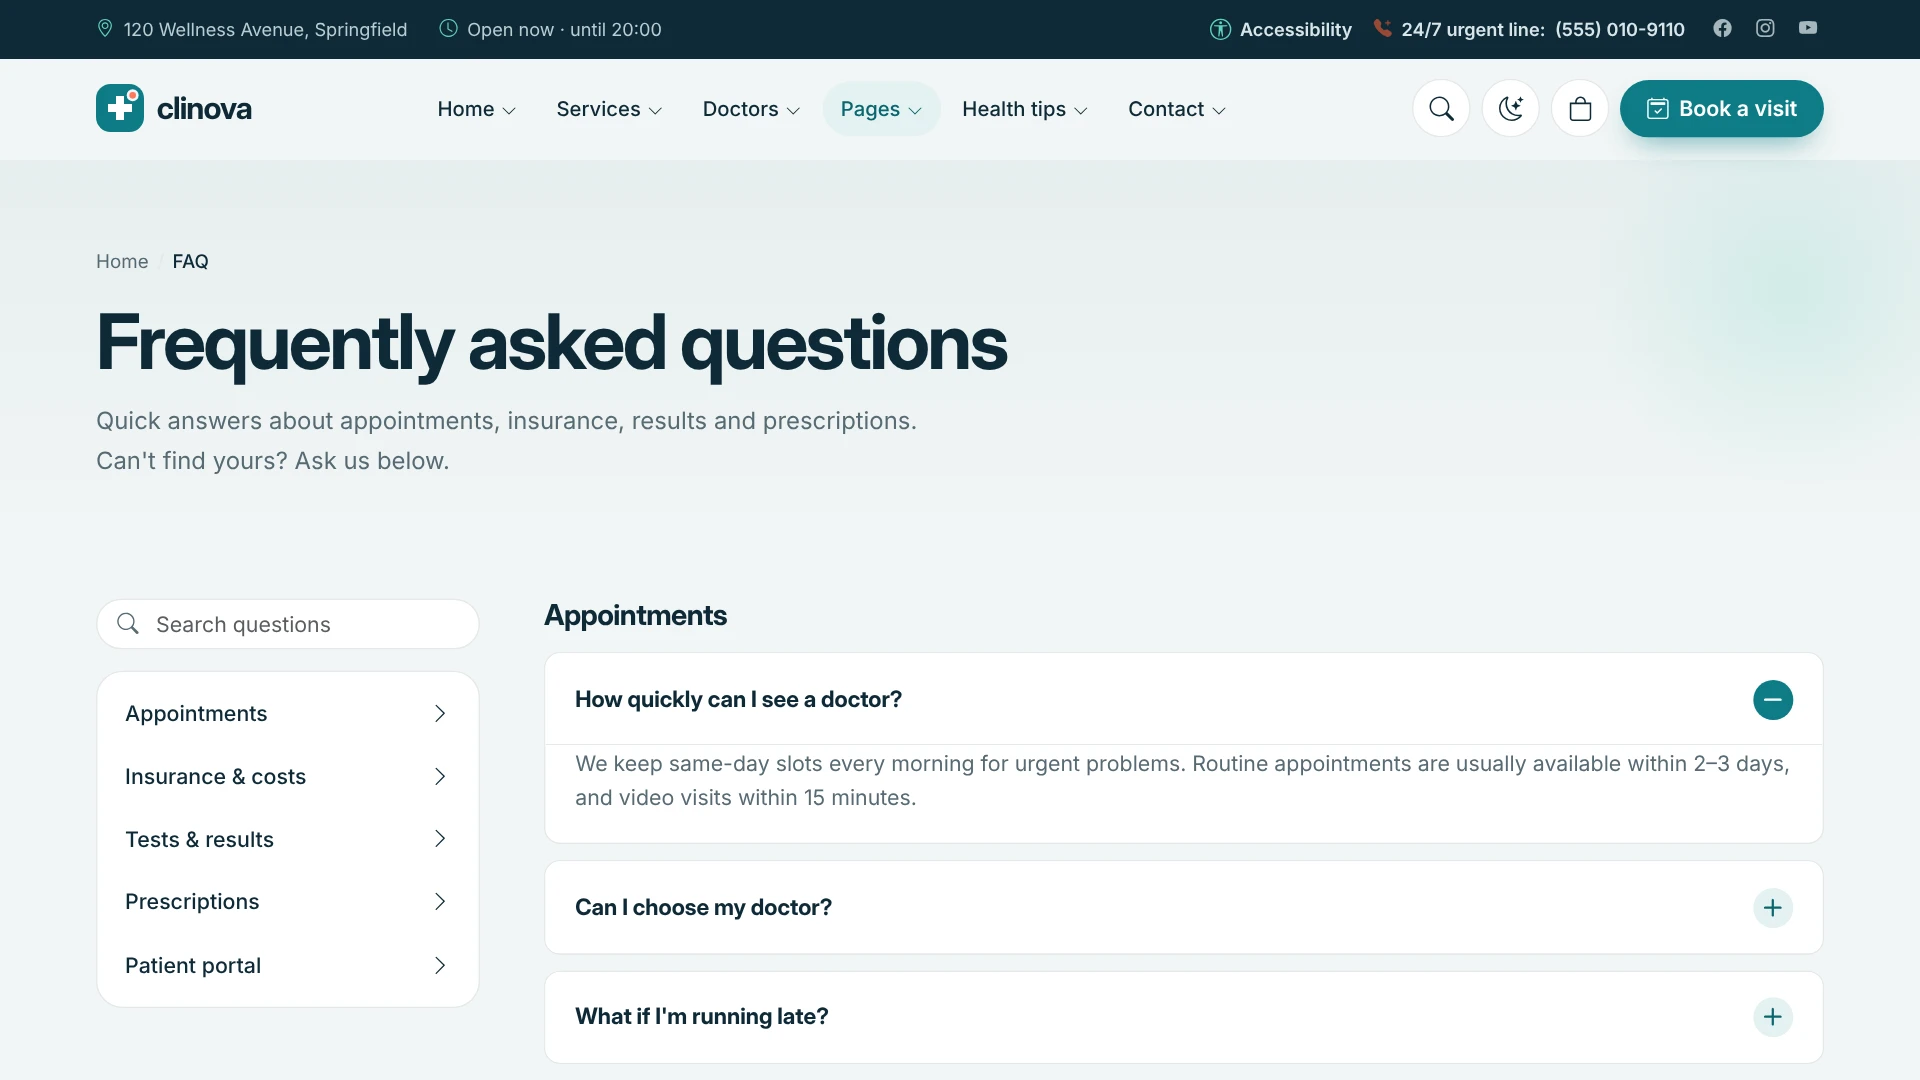1920x1080 pixels.
Task: Expand 'Can I choose my doctor?' with plus icon
Action: click(1772, 908)
